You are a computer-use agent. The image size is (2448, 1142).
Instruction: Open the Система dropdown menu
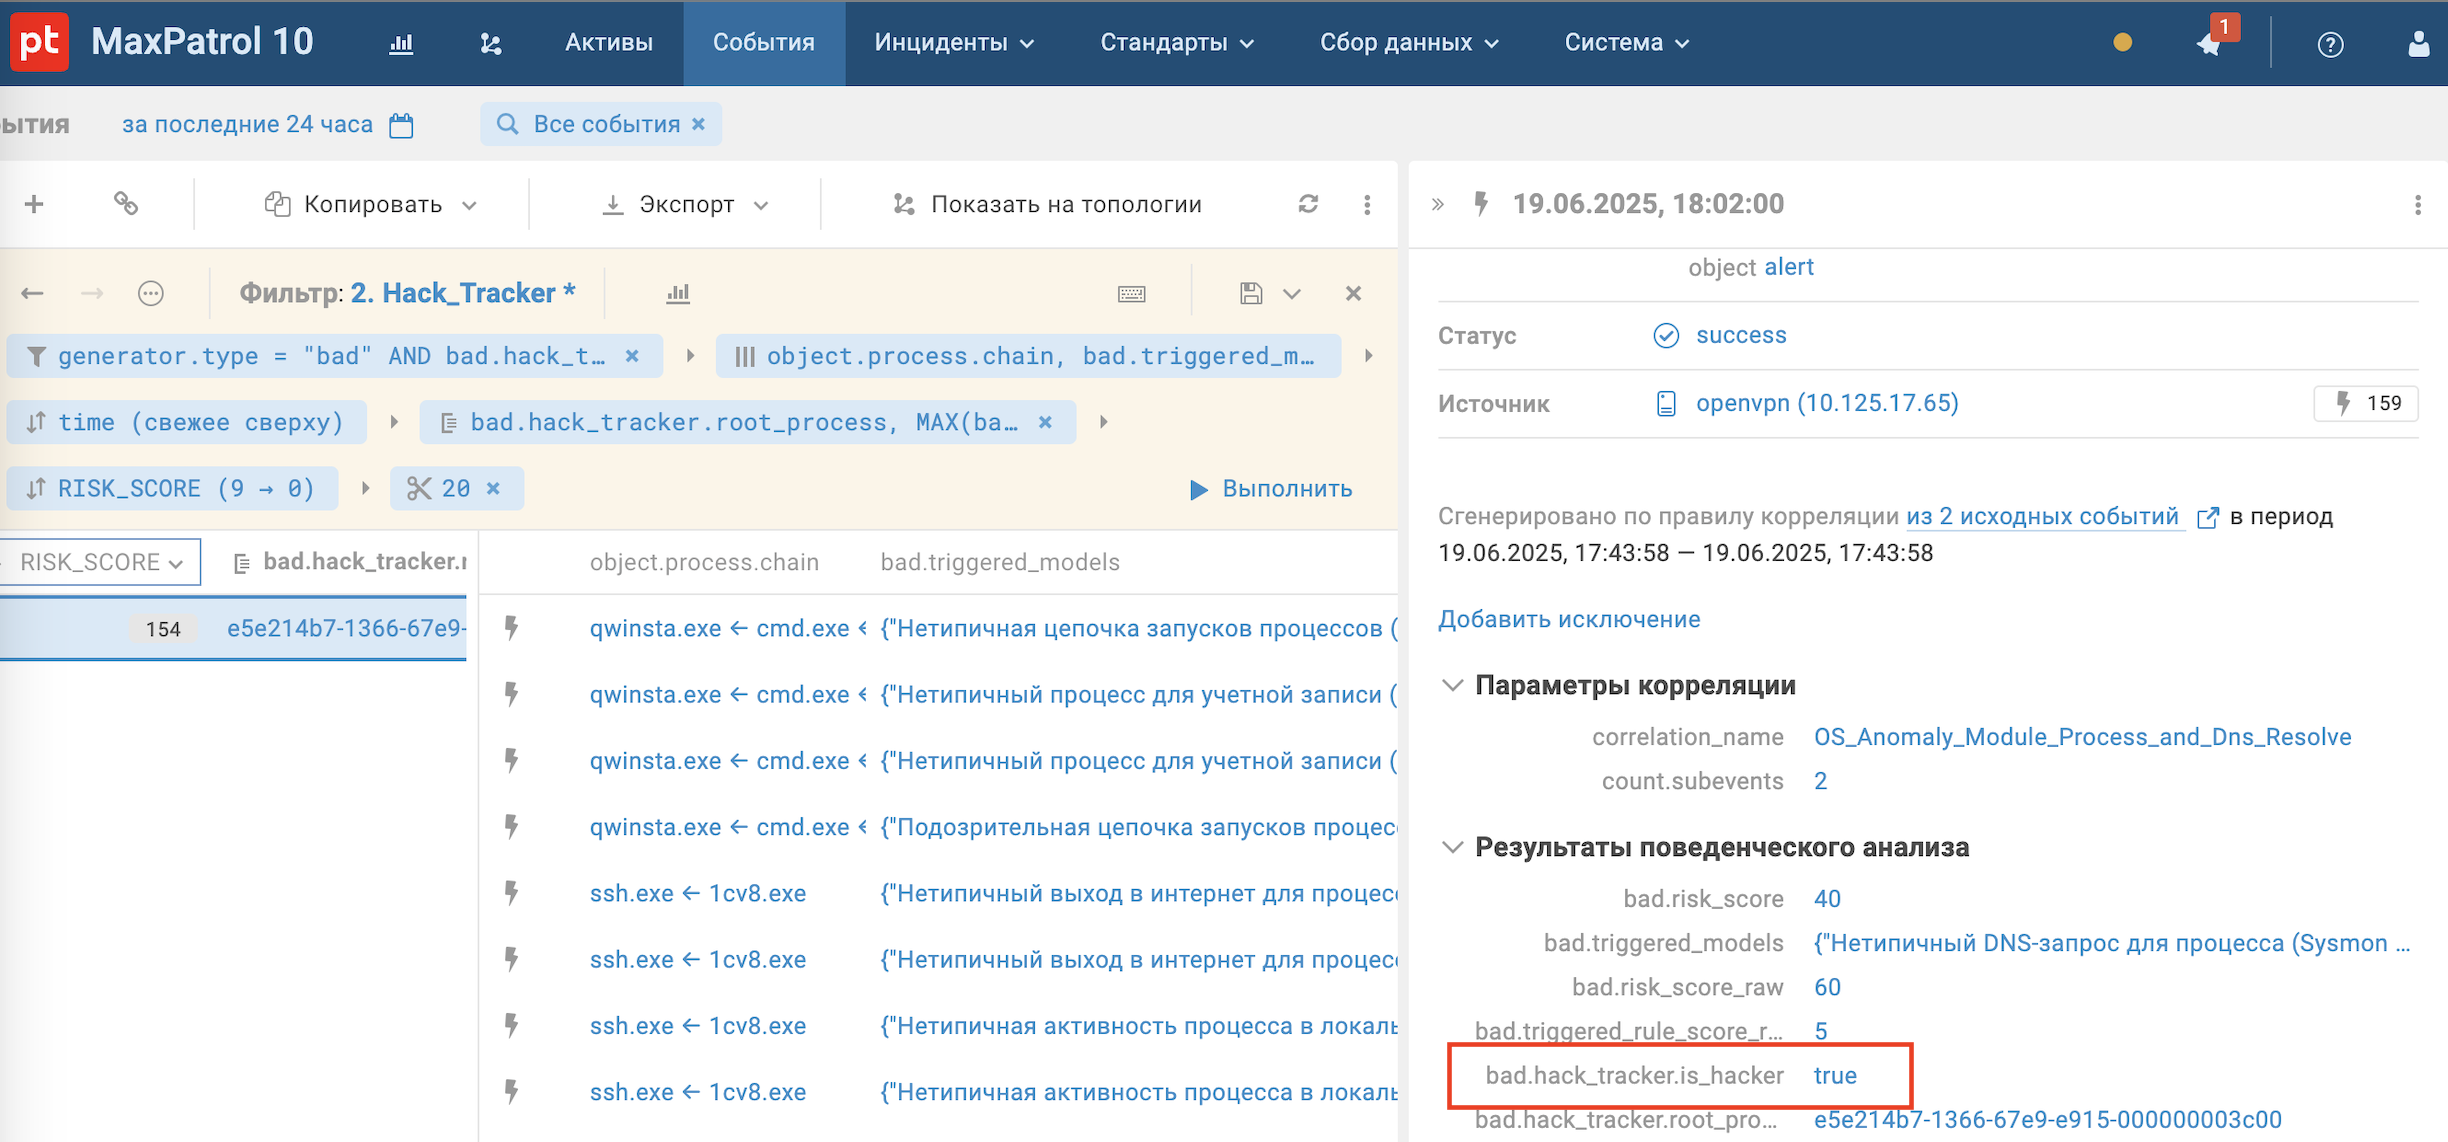(1627, 43)
